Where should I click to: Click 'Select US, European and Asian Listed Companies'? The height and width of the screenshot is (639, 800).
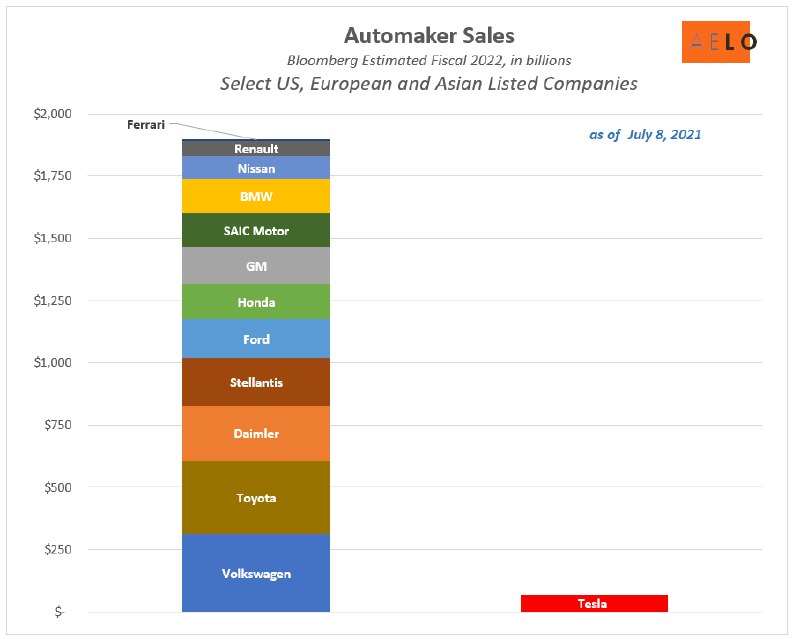click(x=429, y=83)
